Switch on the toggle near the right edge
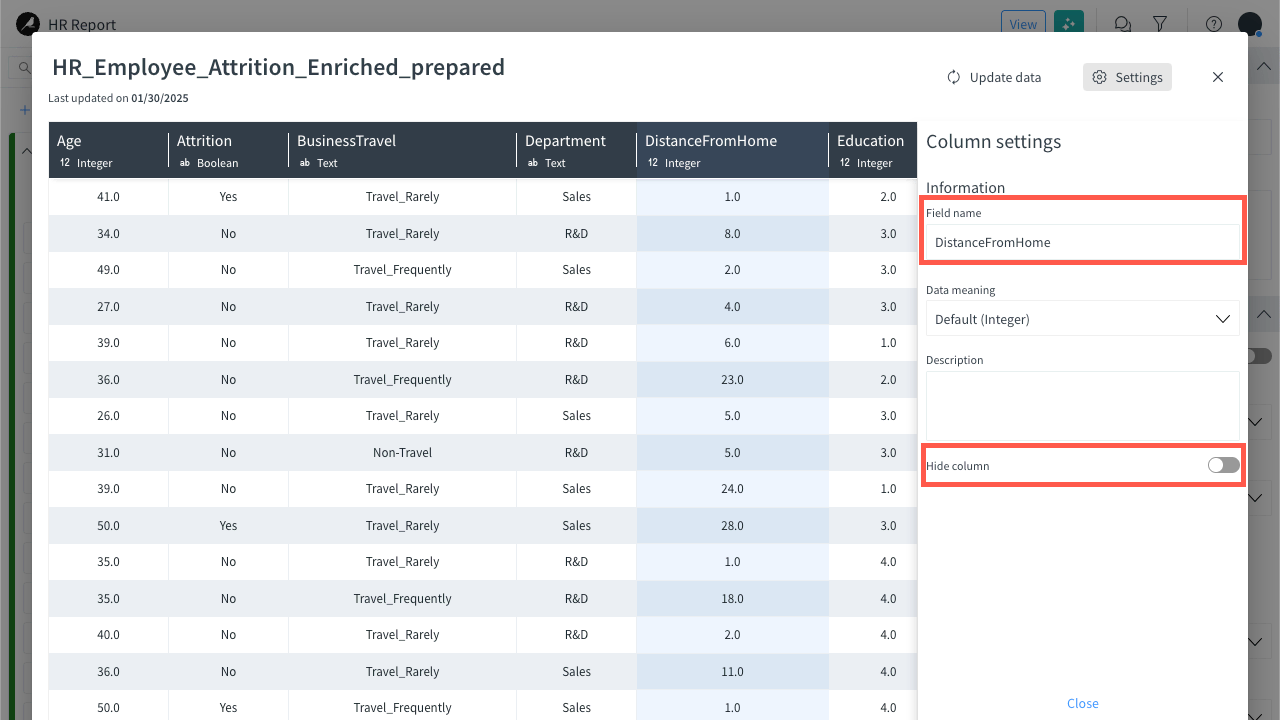This screenshot has width=1280, height=720. click(x=1260, y=355)
